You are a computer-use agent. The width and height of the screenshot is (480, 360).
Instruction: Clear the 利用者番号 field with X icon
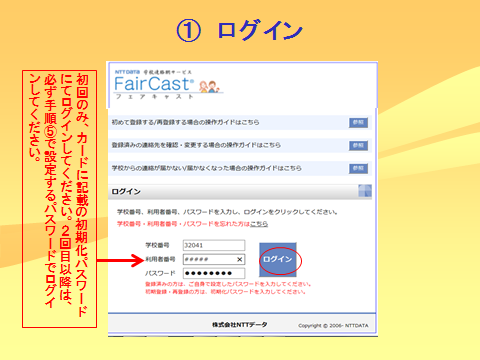(x=239, y=259)
